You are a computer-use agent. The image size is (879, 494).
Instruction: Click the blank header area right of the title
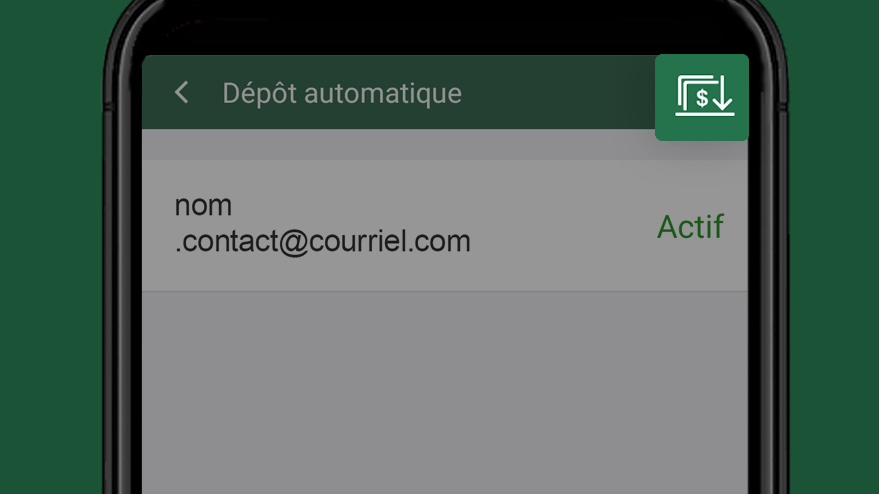point(558,93)
